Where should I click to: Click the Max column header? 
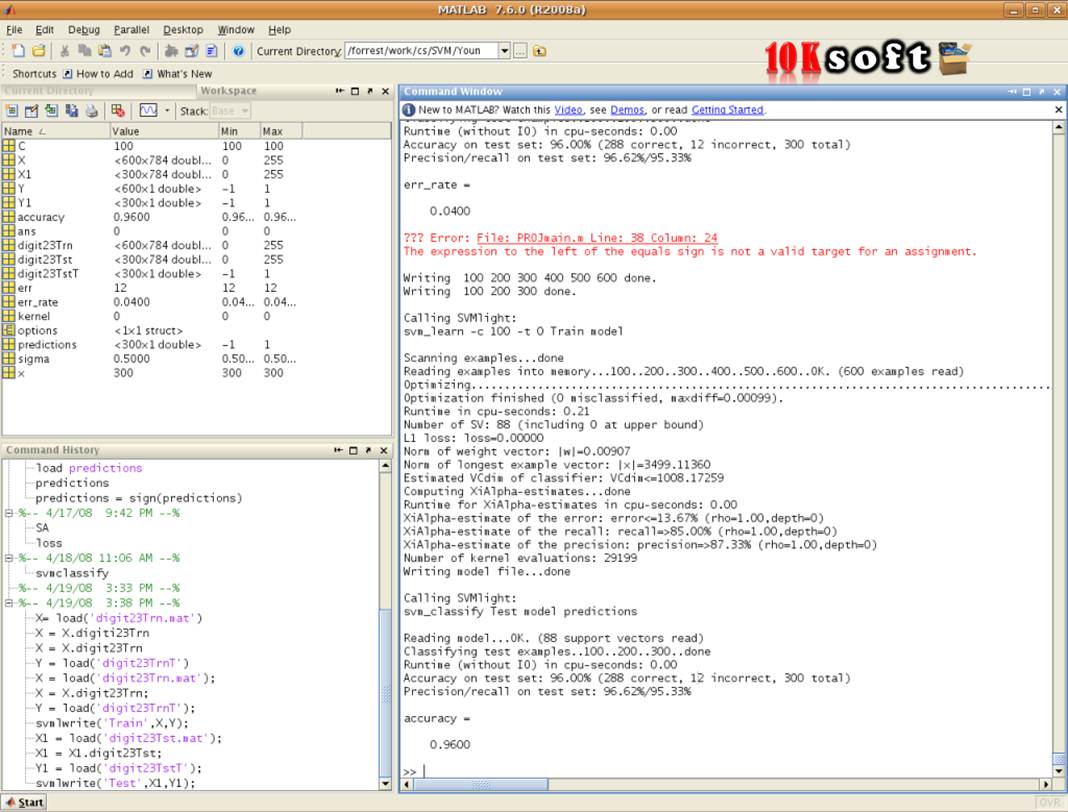281,131
